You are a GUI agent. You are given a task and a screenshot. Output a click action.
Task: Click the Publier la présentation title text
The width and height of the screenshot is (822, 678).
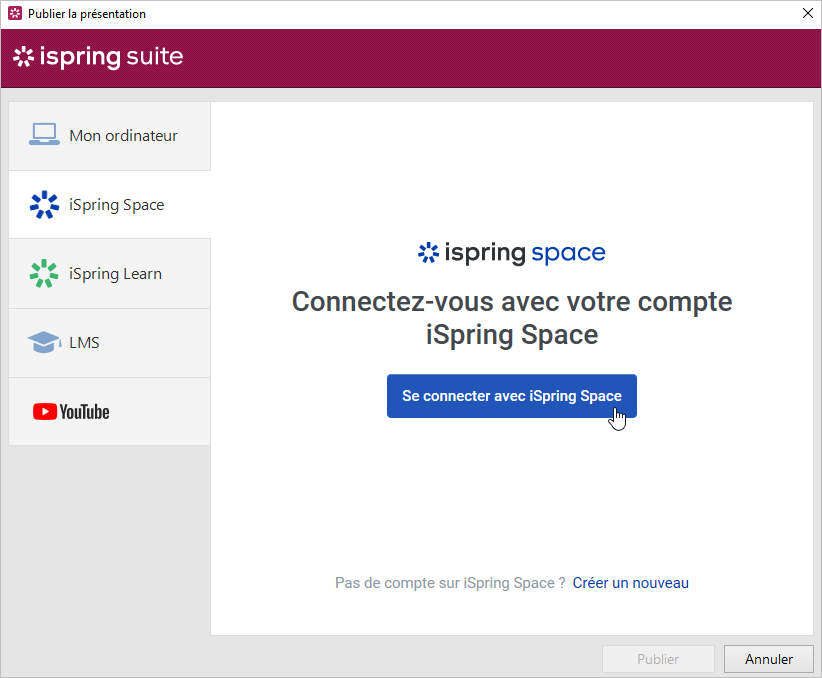(87, 14)
